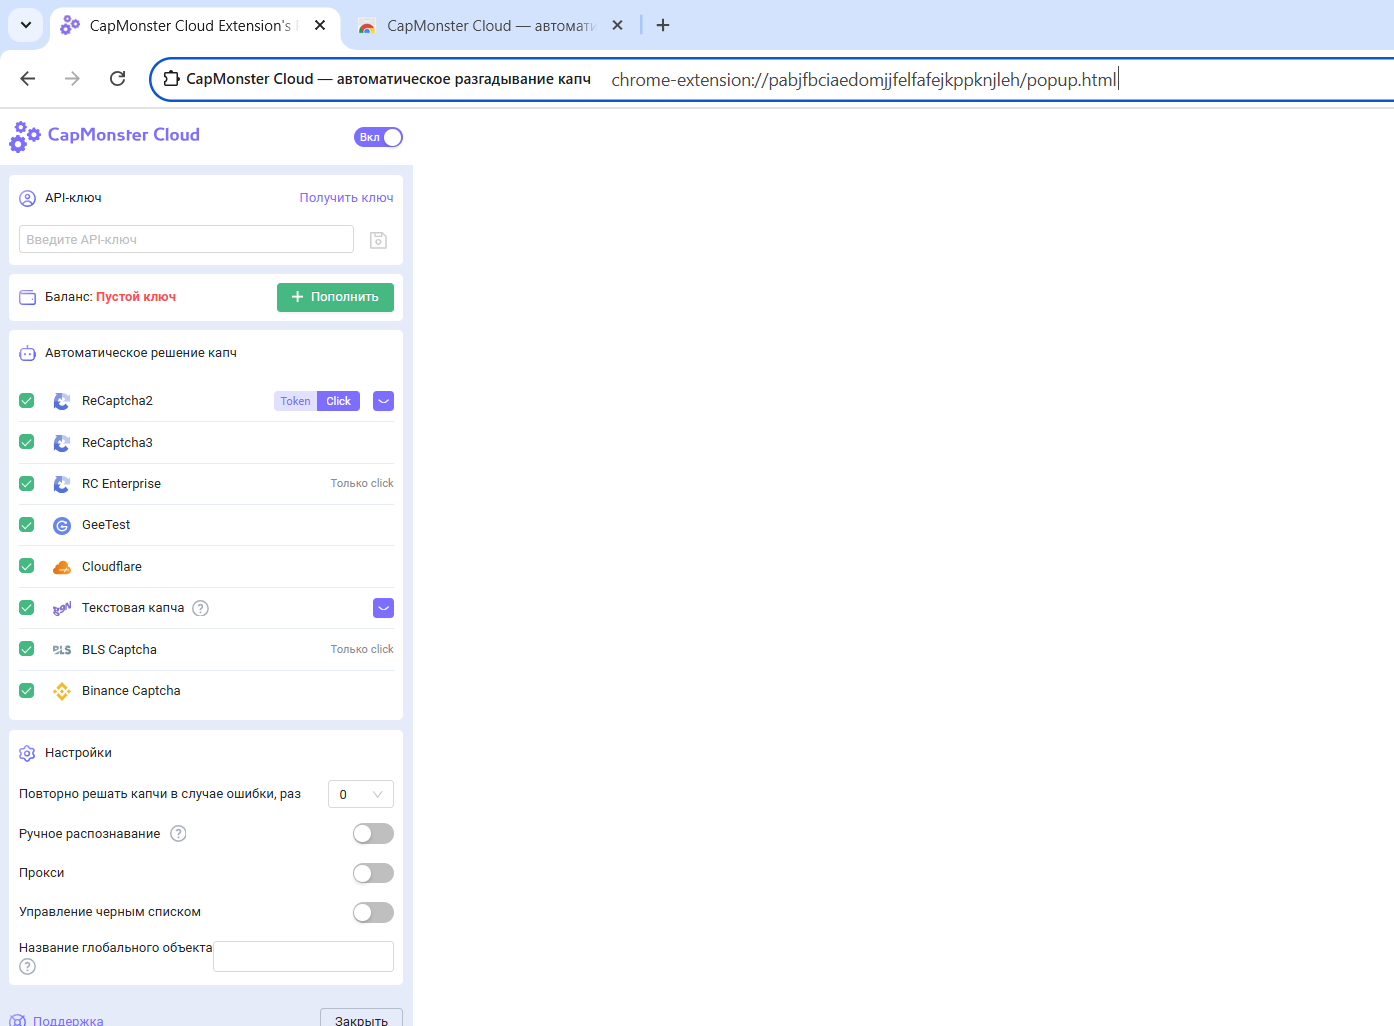Uncheck the Текстовая капча checkbox
This screenshot has height=1026, width=1394.
click(x=27, y=608)
